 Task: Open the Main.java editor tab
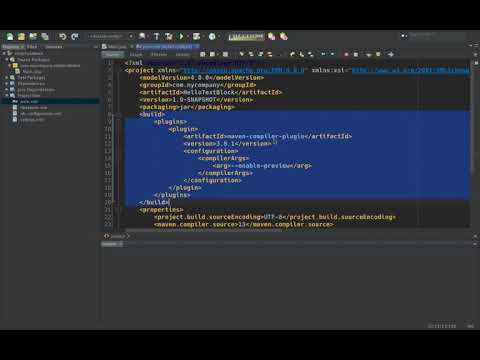pos(114,47)
